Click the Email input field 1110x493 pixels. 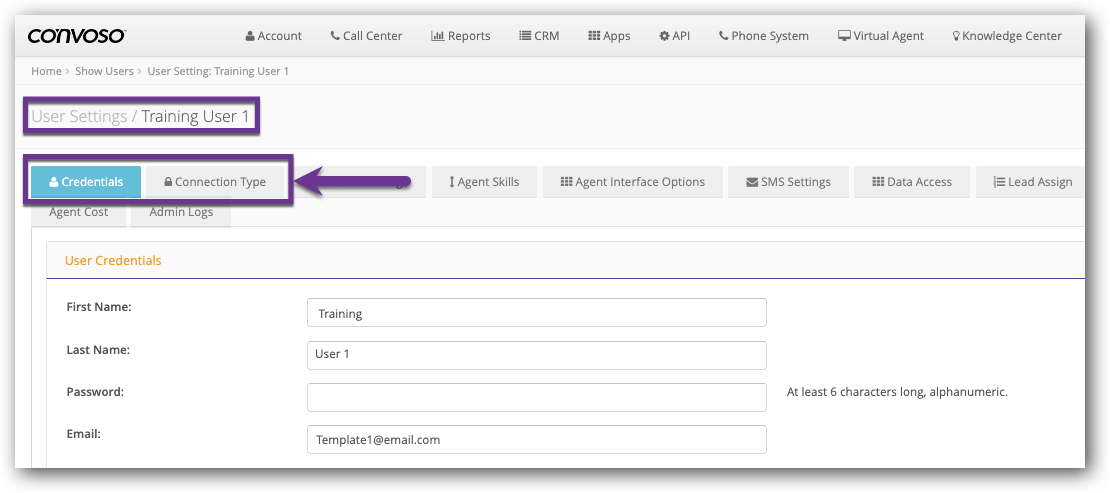(x=536, y=439)
